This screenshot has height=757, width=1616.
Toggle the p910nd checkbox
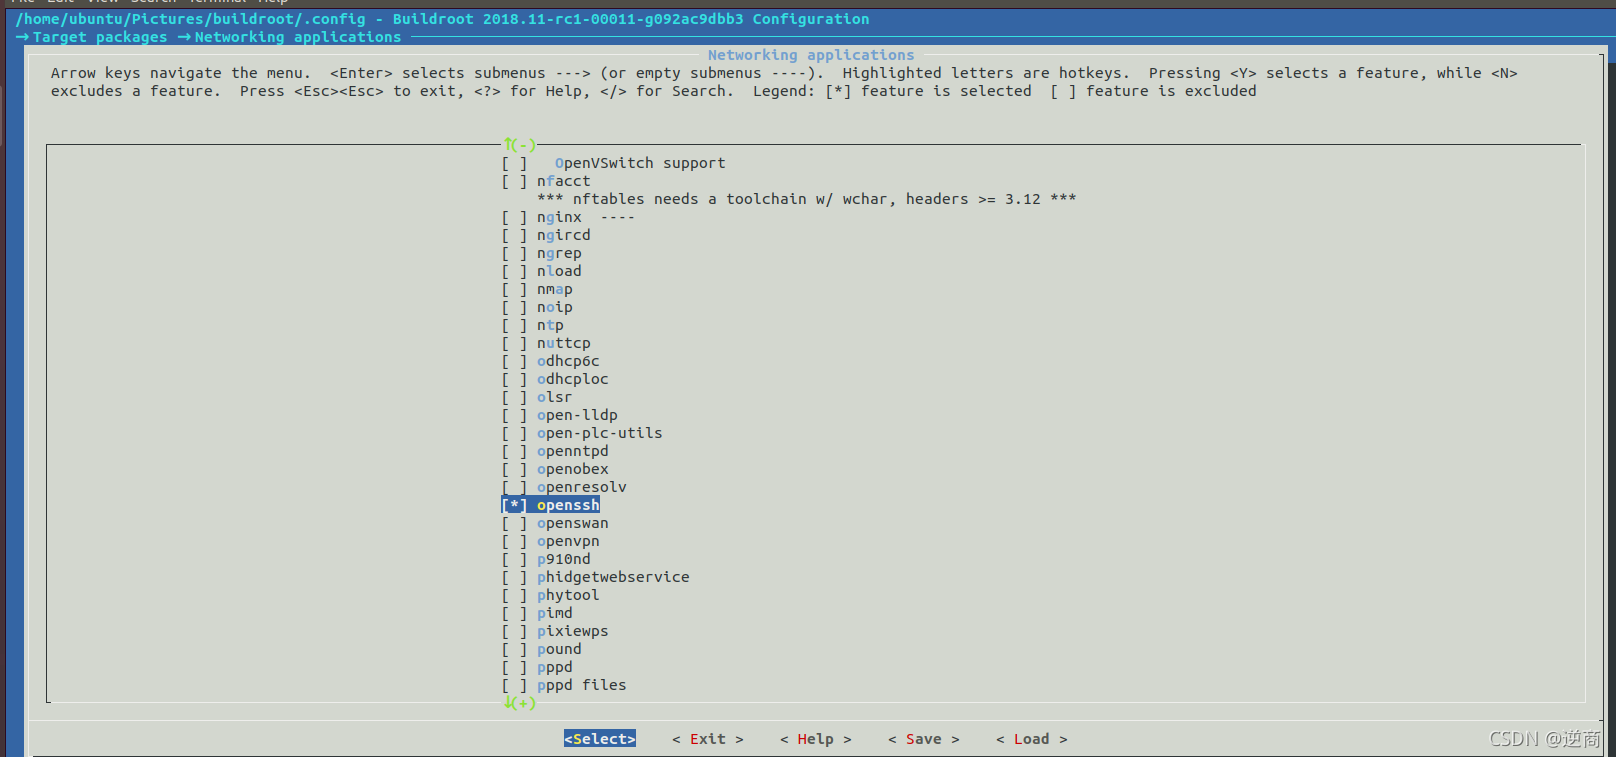click(x=514, y=559)
